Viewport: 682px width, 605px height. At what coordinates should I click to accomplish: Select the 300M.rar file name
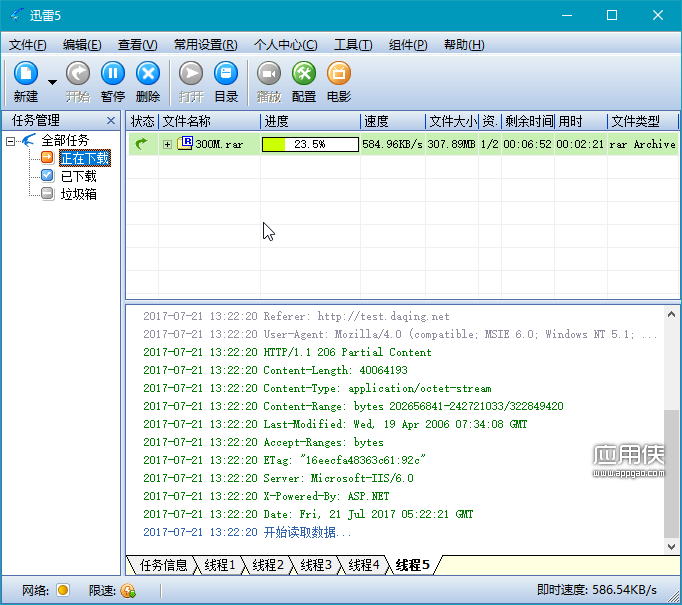tap(219, 144)
